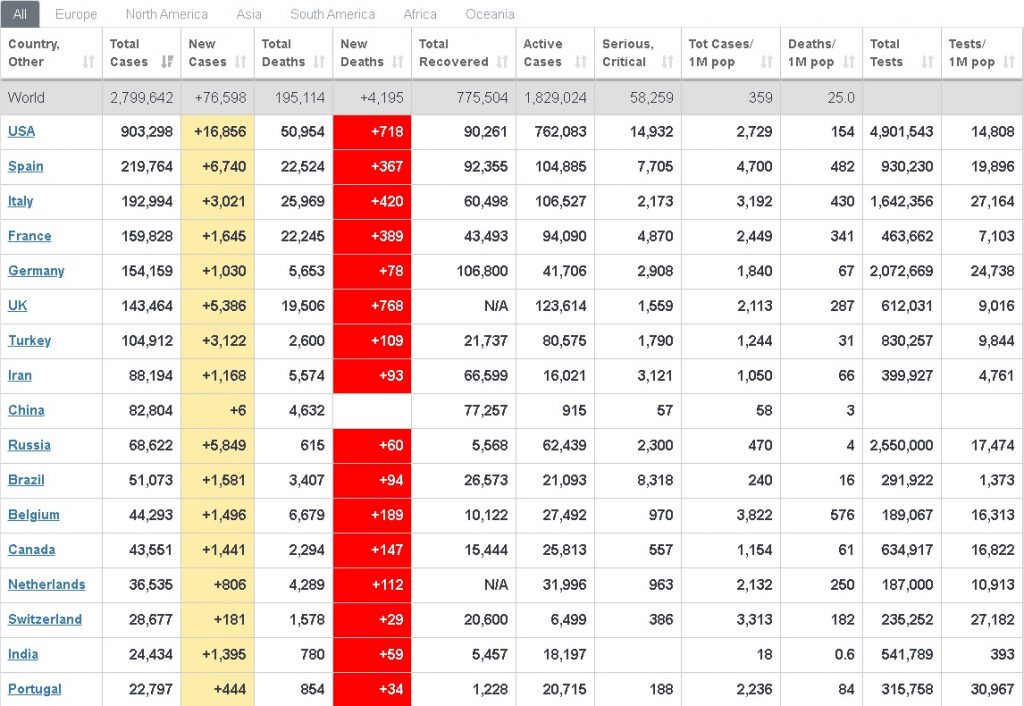The image size is (1024, 706).
Task: Sort by Total Cases arrows icon
Action: 167,62
